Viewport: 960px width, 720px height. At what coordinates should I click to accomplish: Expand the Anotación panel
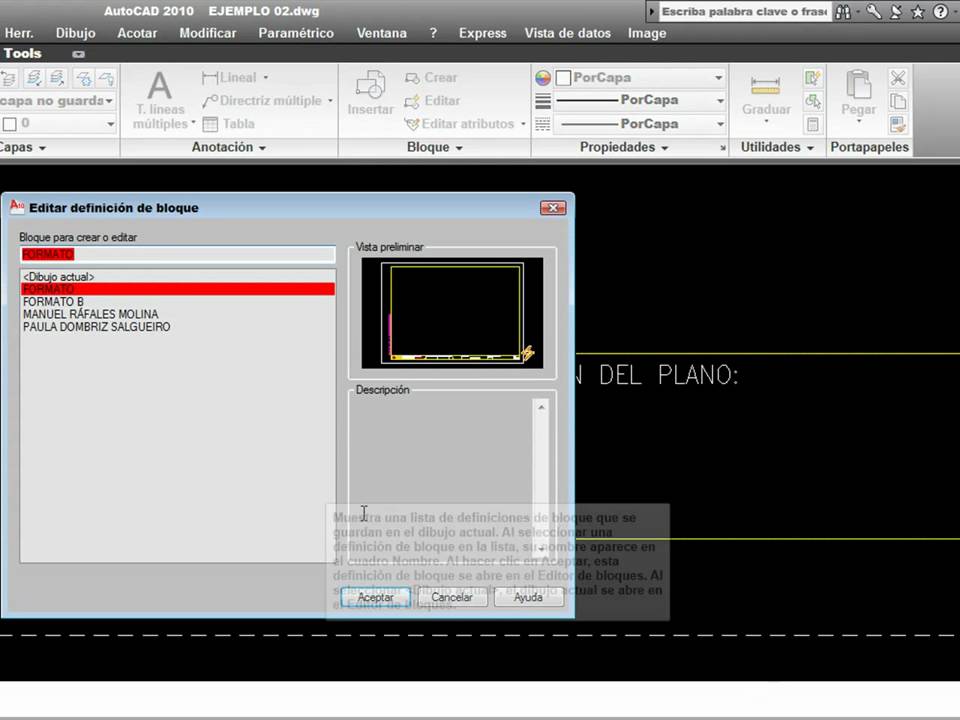228,148
